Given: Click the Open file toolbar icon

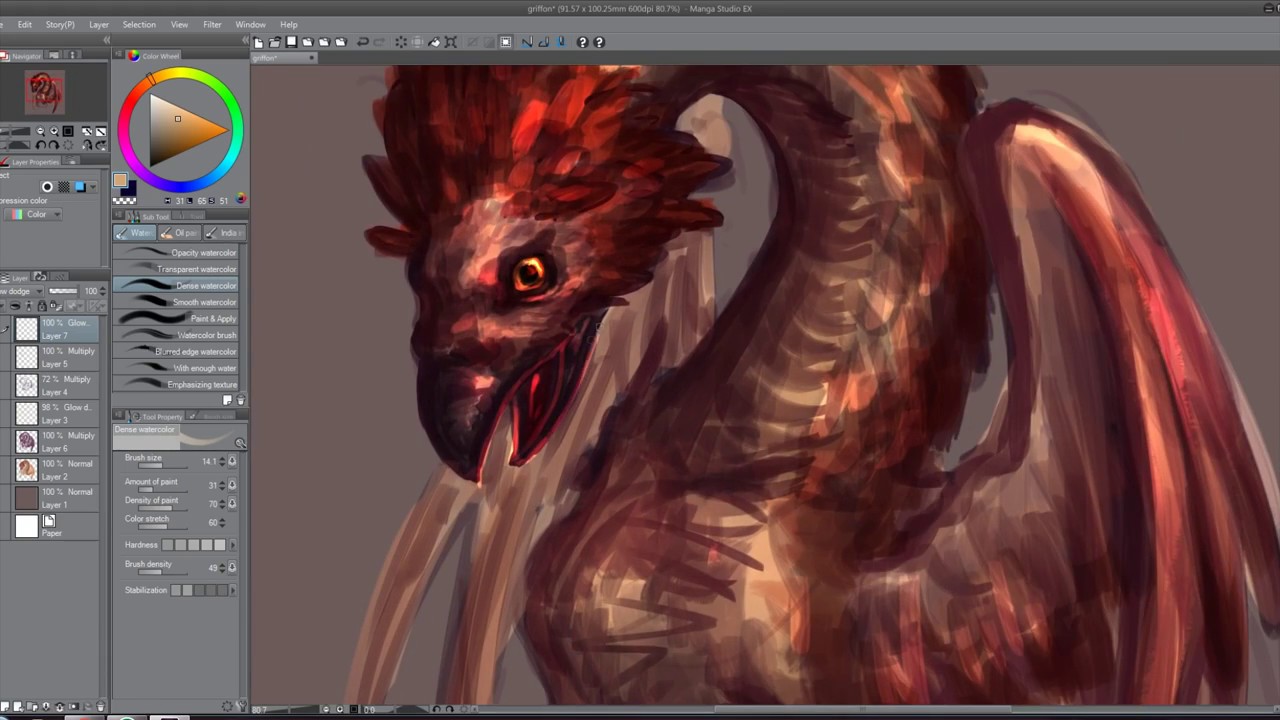Looking at the screenshot, I should coord(275,42).
